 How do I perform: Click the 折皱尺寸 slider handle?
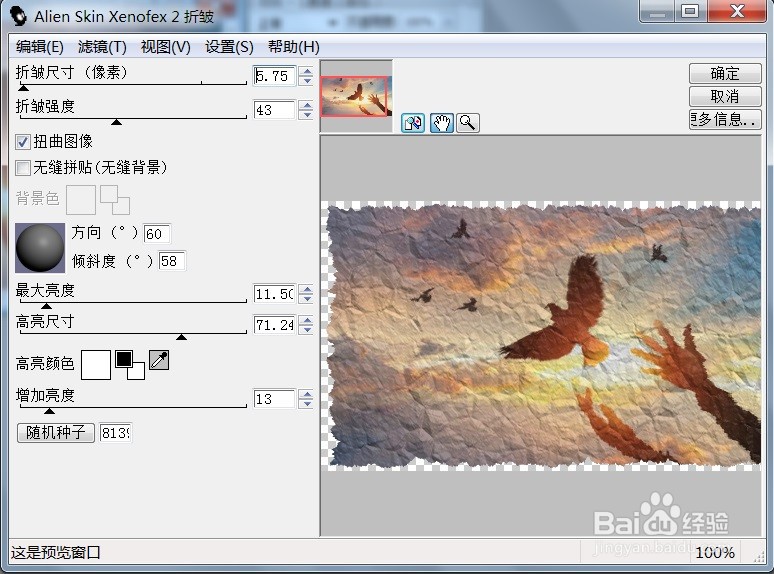pyautogui.click(x=23, y=88)
